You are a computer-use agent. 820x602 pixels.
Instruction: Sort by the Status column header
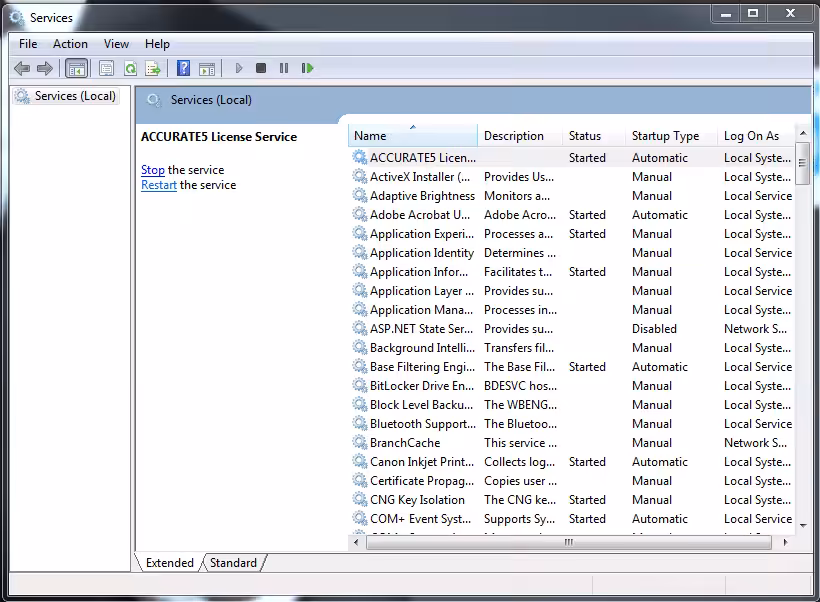point(594,136)
